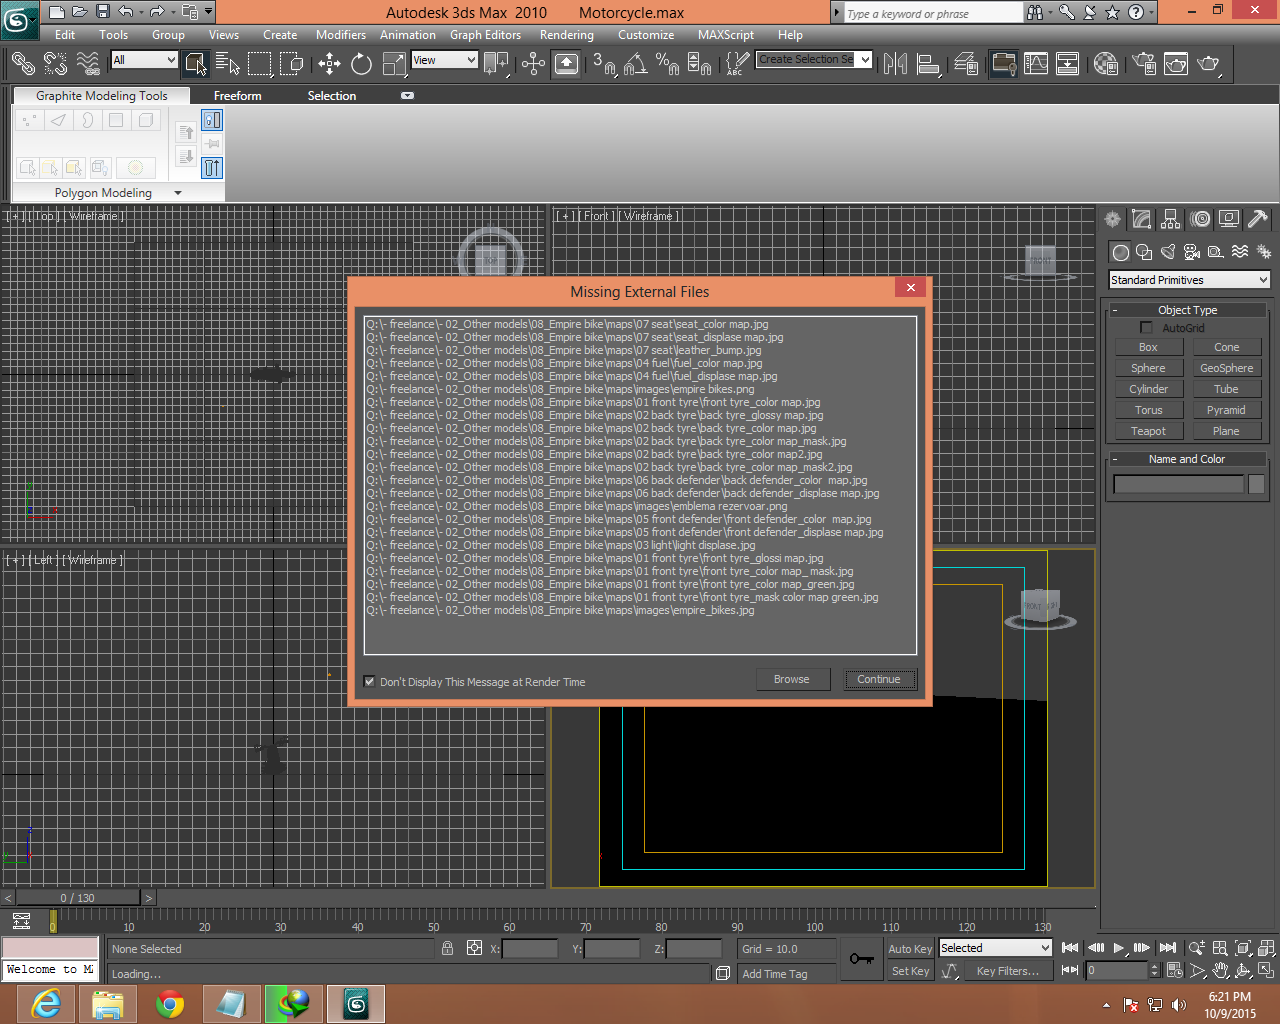Open the key mode Selected dropdown
This screenshot has height=1024, width=1280.
click(x=995, y=948)
